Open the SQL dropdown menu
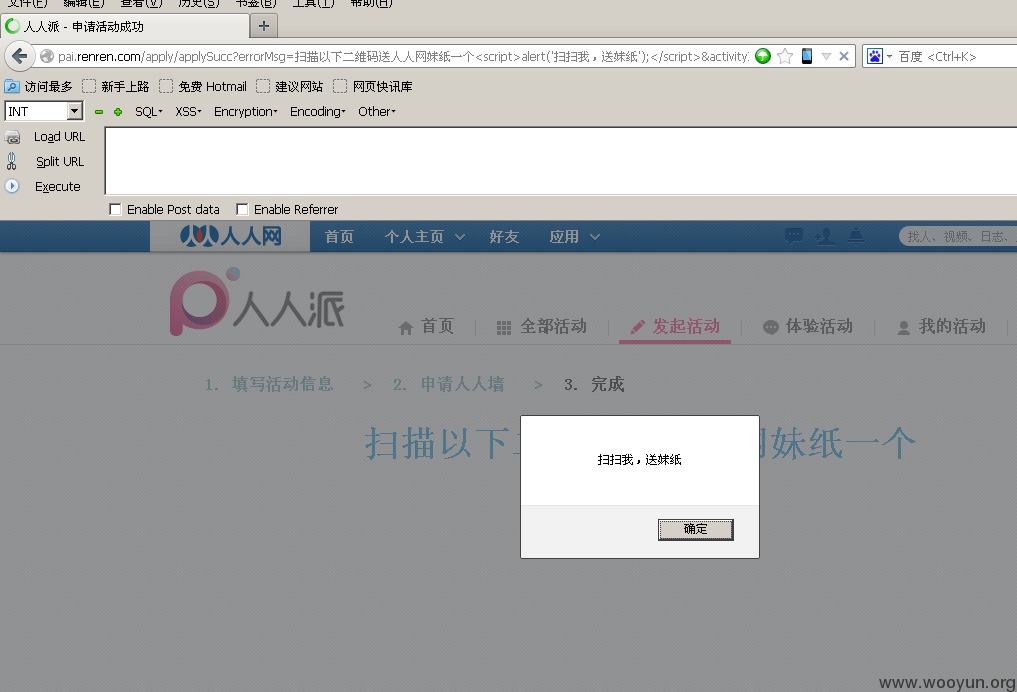Viewport: 1017px width, 692px height. (x=149, y=112)
